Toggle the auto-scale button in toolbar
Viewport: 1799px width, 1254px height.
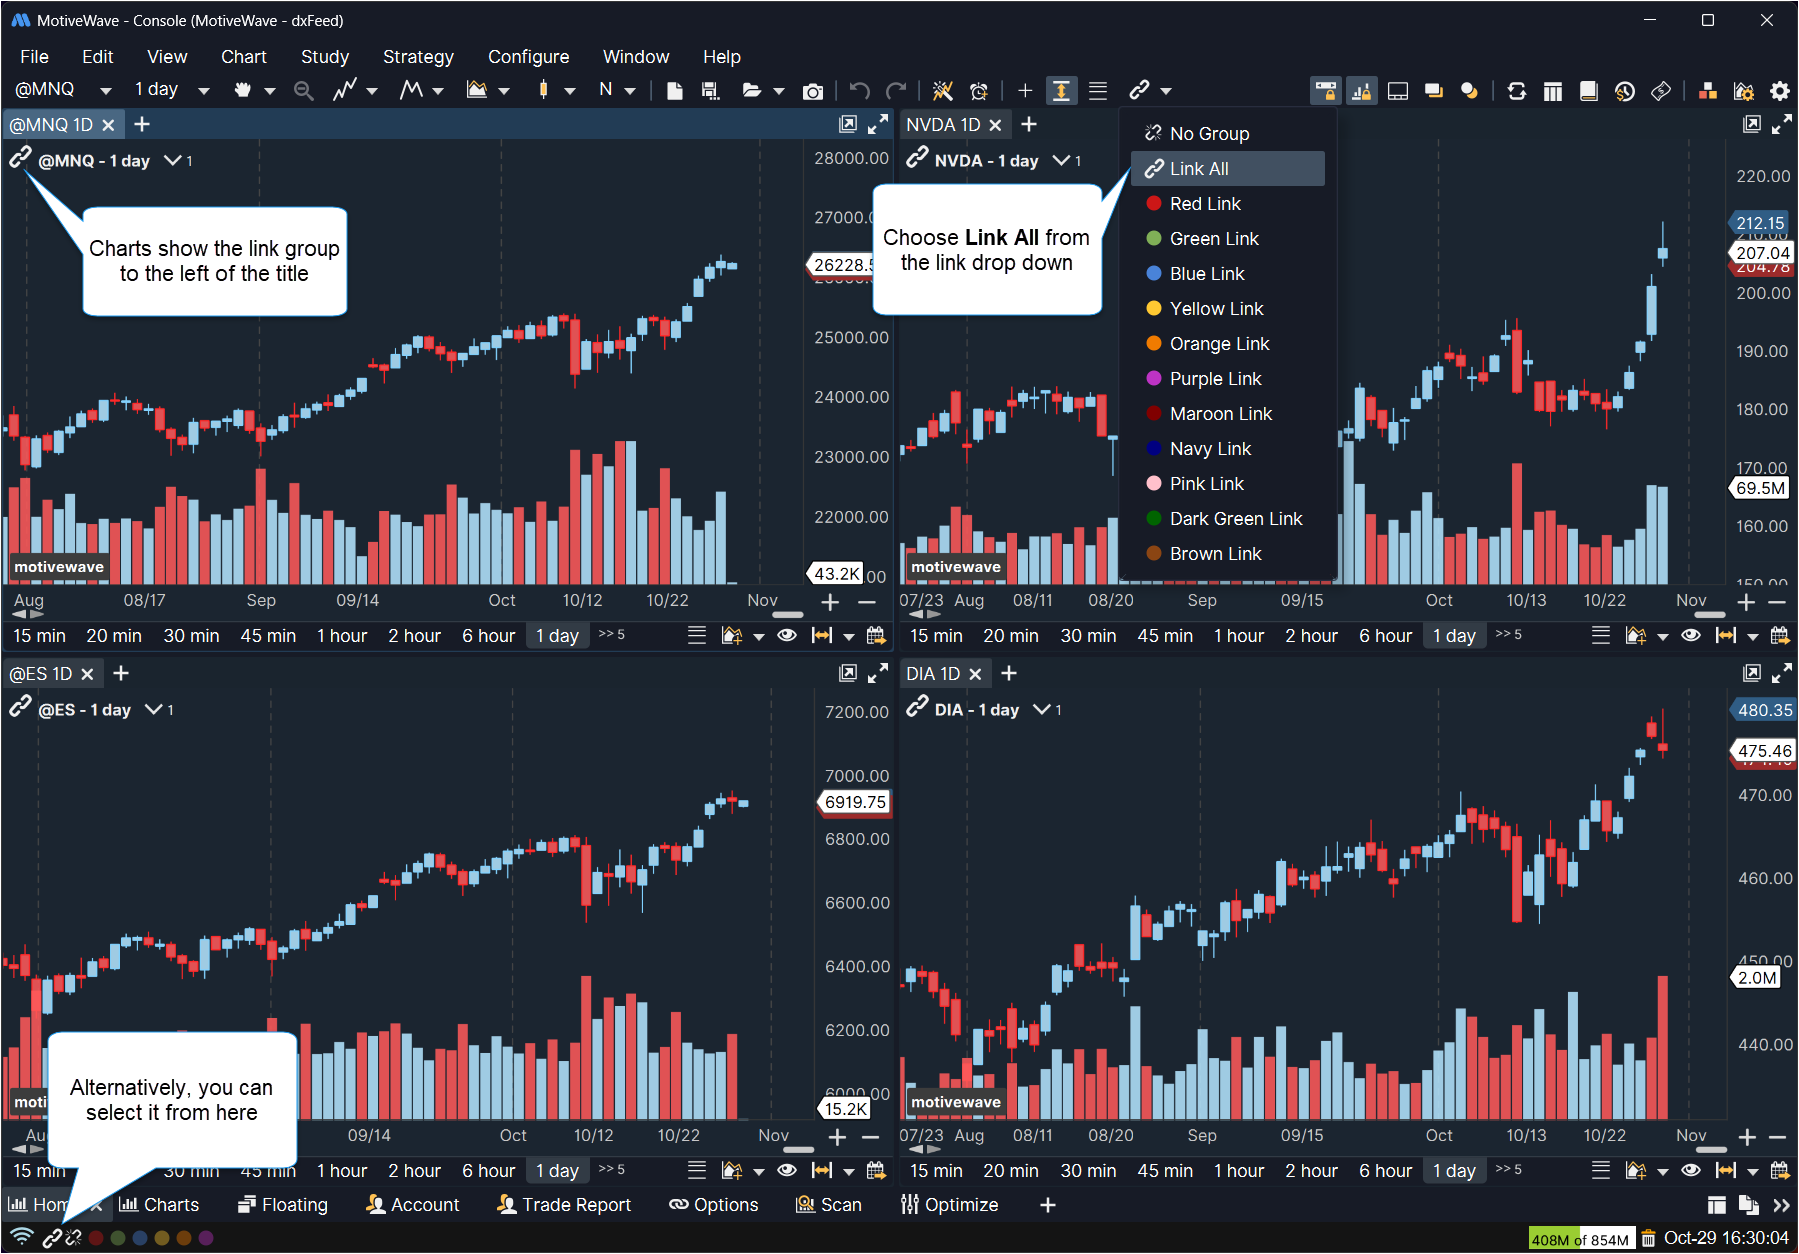pyautogui.click(x=1061, y=91)
